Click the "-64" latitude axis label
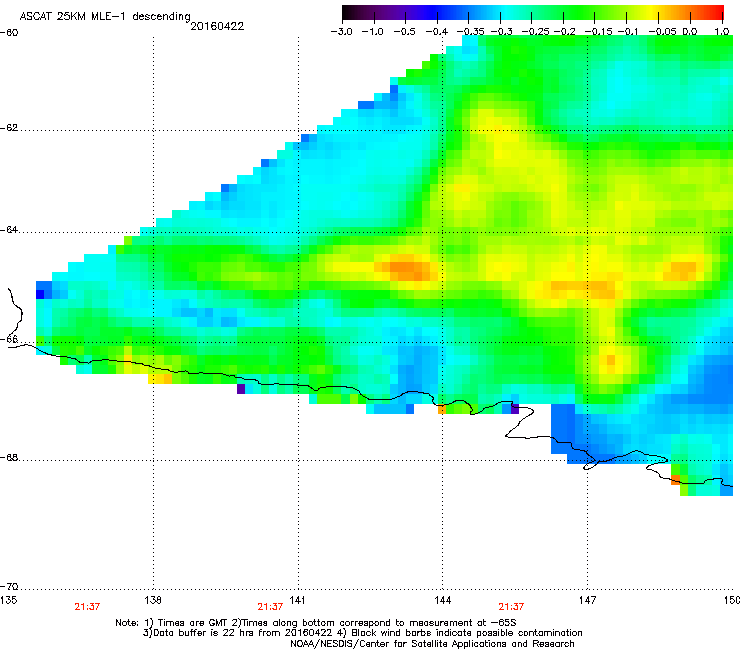 pos(9,230)
